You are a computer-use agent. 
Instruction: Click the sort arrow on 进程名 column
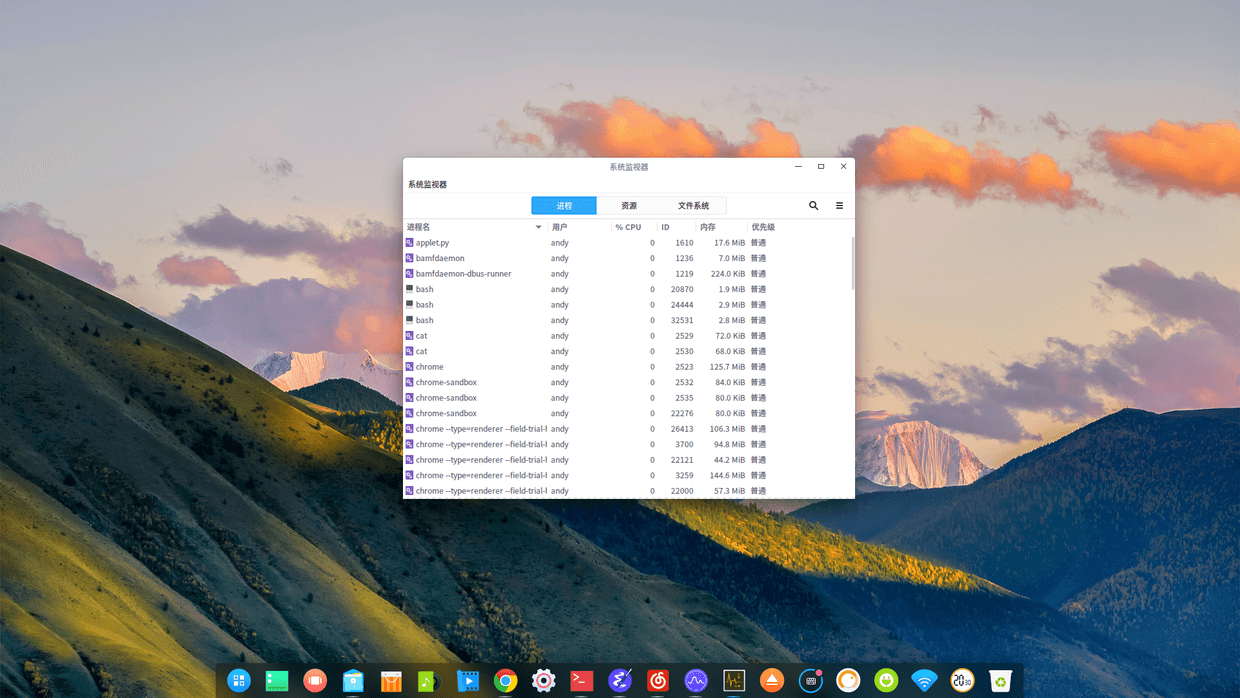pyautogui.click(x=538, y=227)
